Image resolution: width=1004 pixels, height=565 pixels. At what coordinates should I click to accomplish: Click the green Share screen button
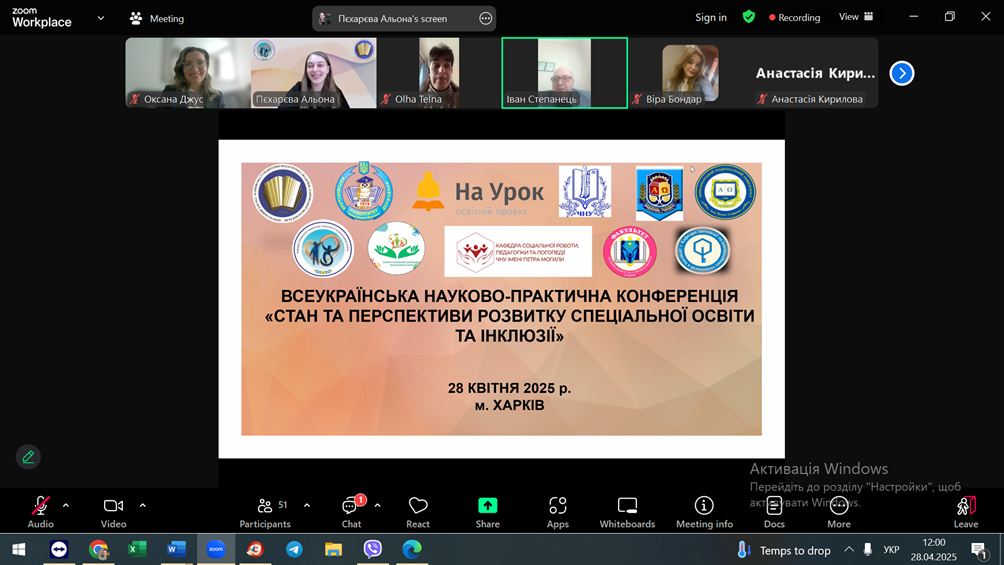487,512
